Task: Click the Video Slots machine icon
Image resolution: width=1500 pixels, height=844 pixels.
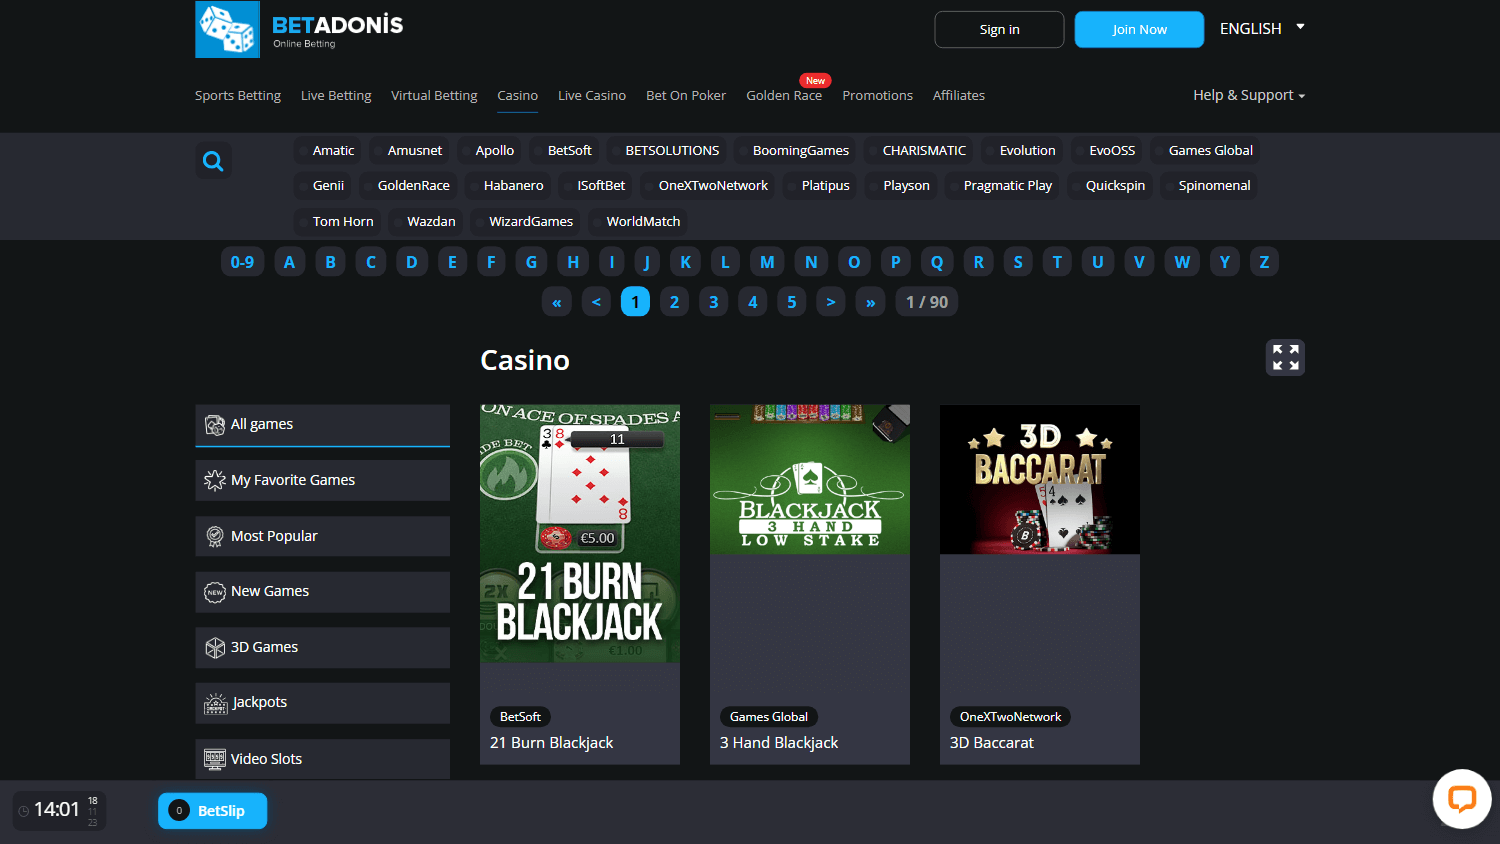Action: point(214,759)
